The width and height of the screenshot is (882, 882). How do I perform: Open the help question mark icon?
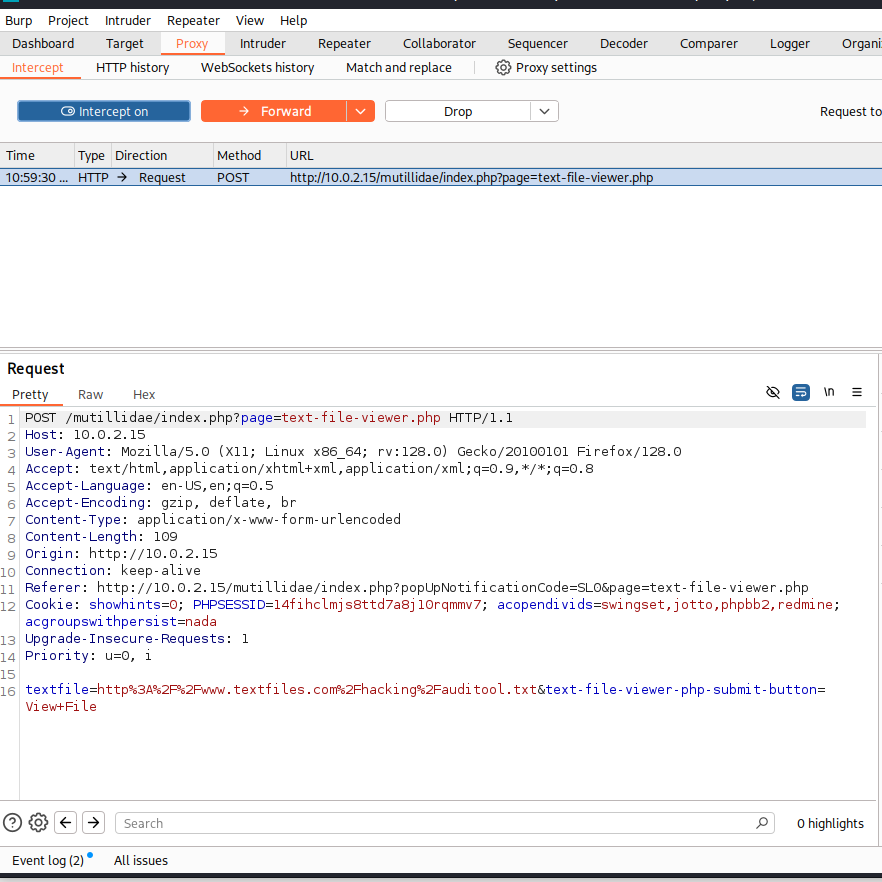point(12,823)
